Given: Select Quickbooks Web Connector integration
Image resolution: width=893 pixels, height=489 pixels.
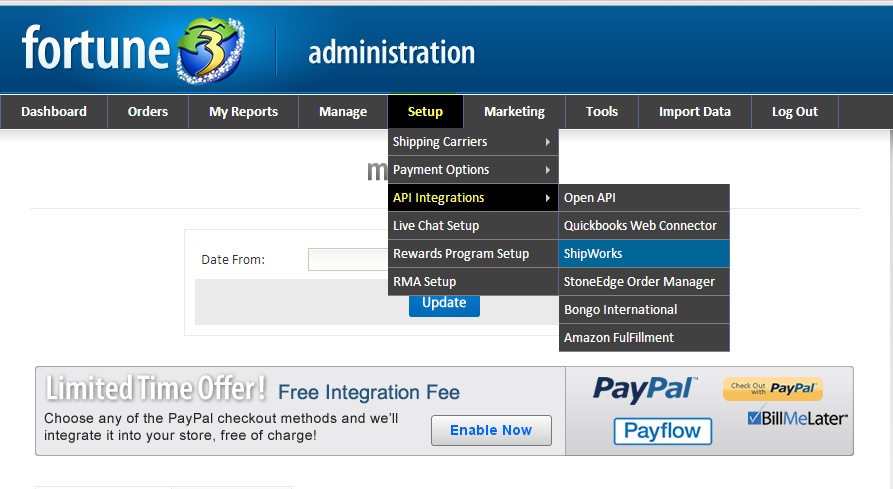Looking at the screenshot, I should 644,225.
